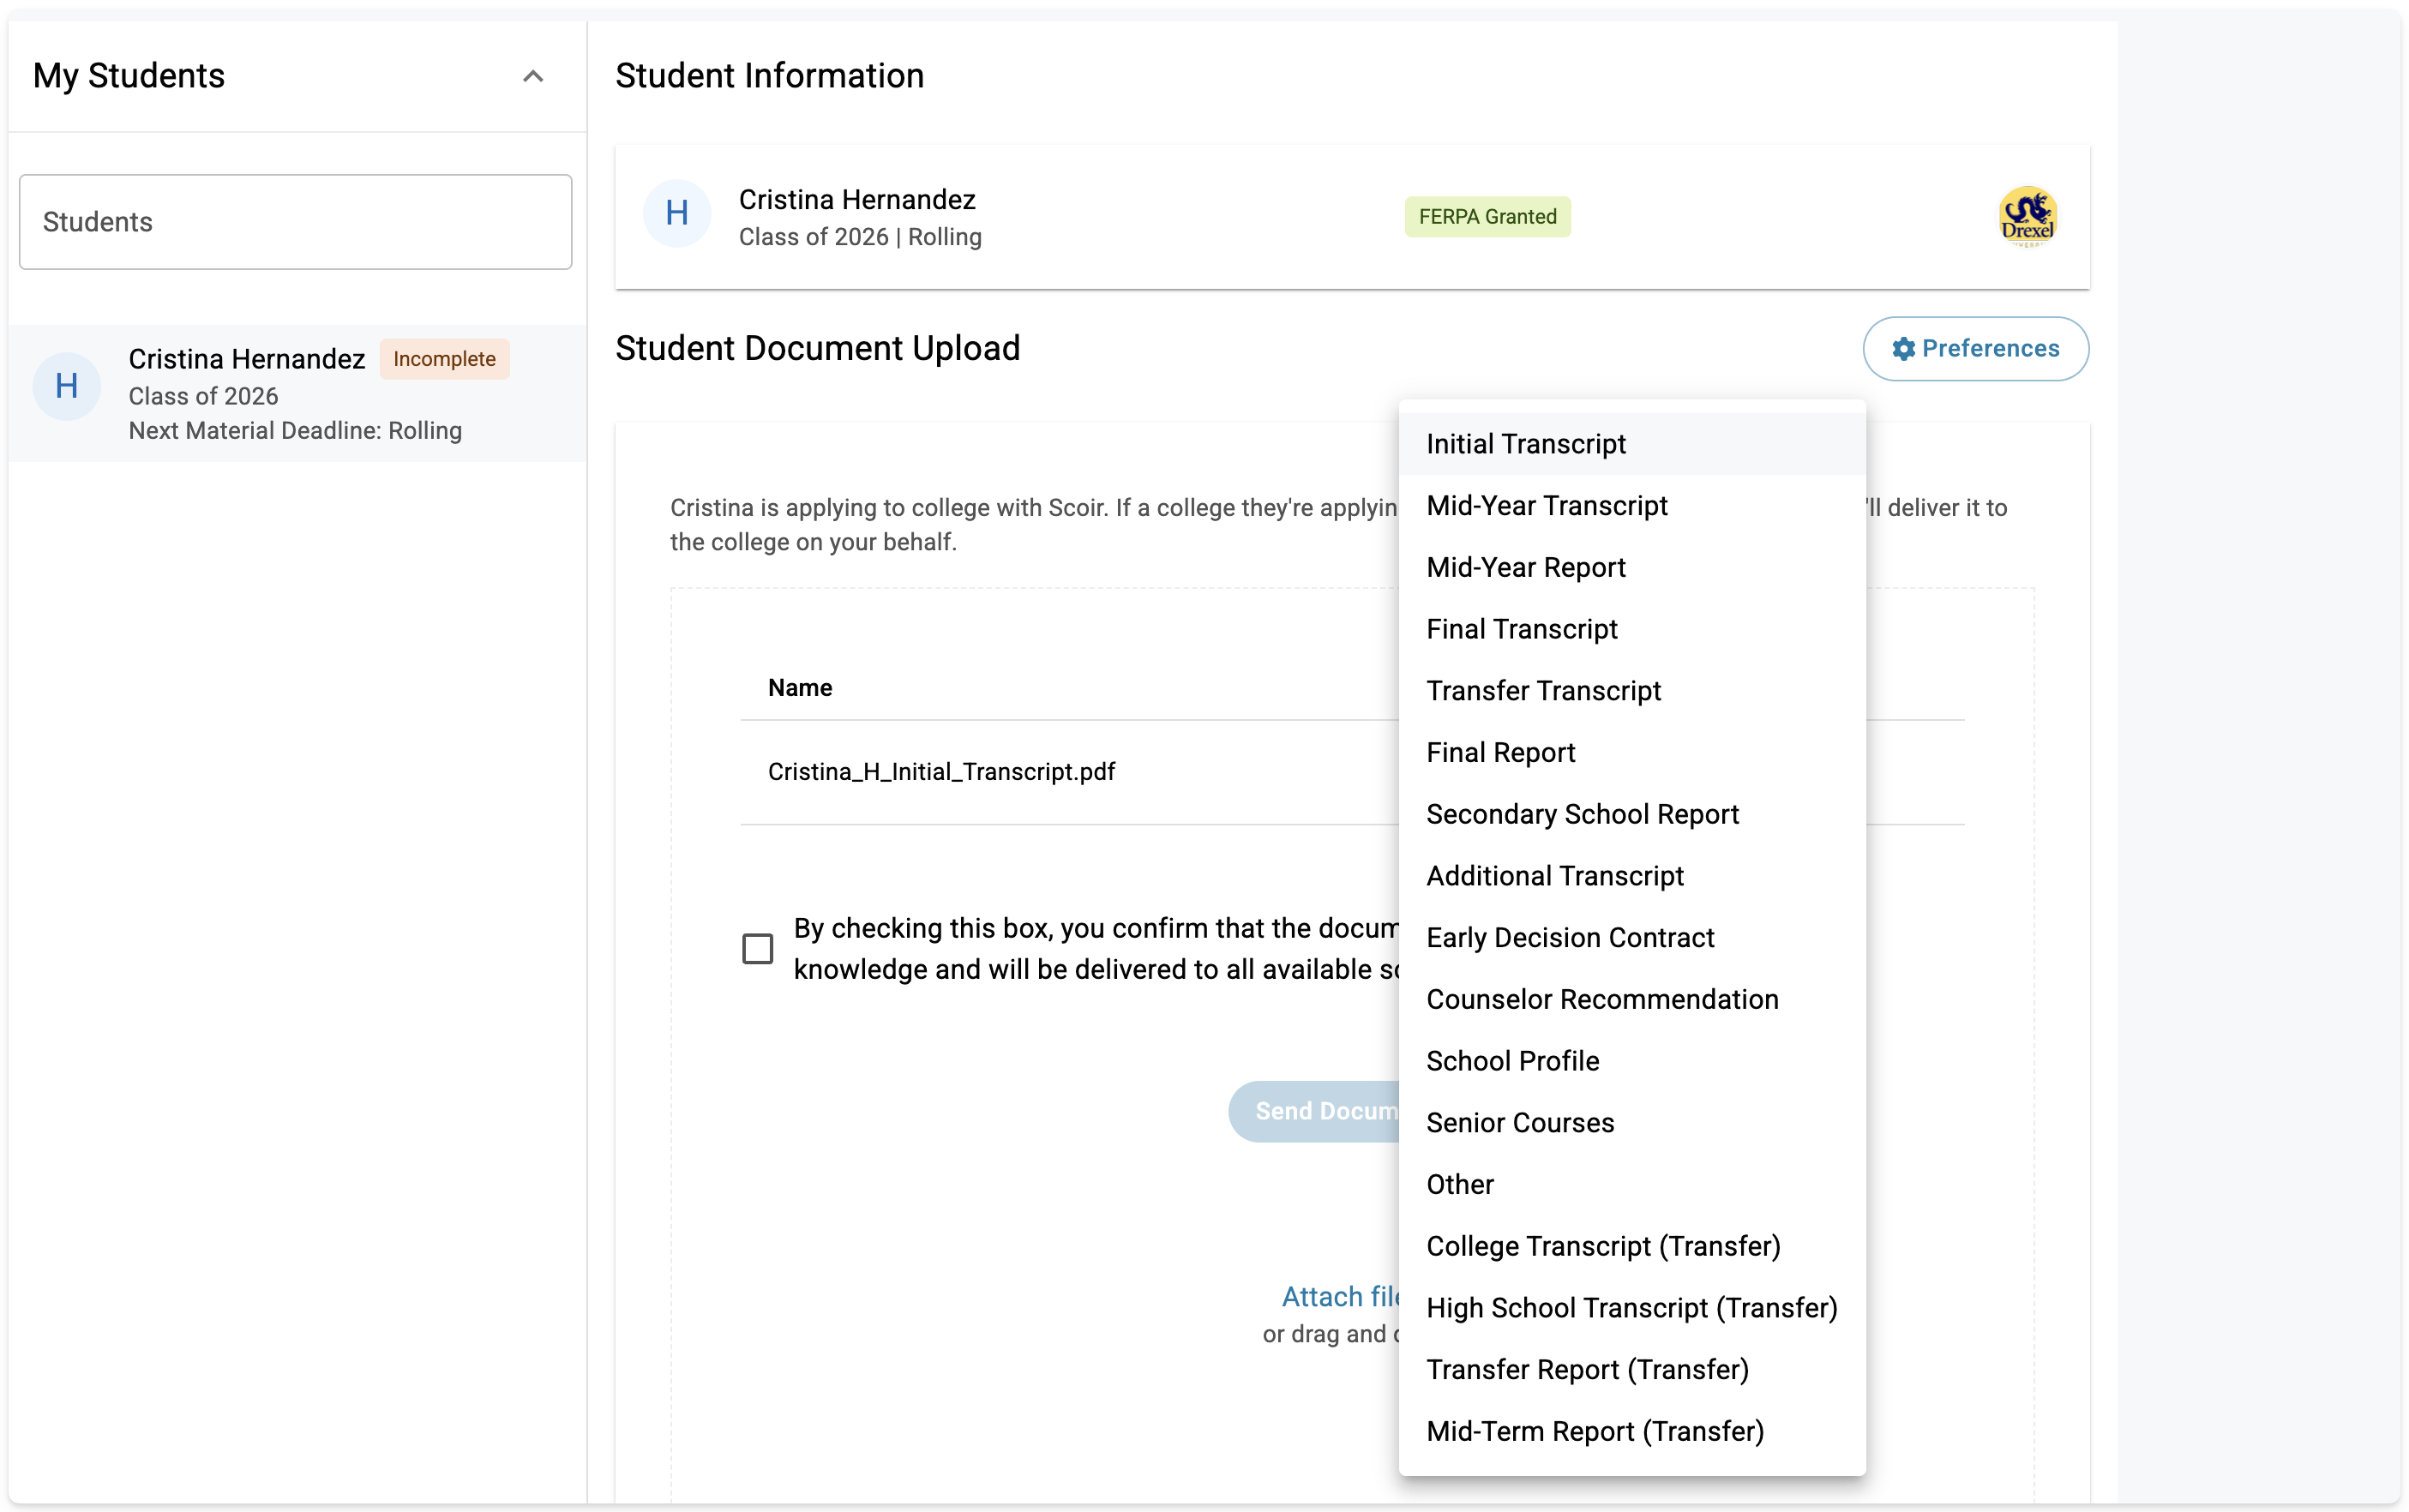2409x1512 pixels.
Task: Focus the Students search field
Action: (295, 222)
